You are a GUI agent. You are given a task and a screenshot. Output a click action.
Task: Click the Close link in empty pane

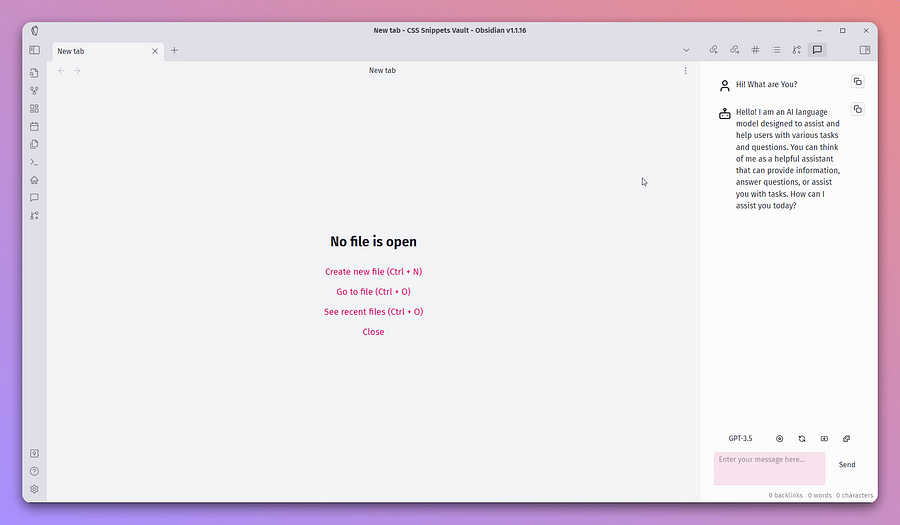373,332
